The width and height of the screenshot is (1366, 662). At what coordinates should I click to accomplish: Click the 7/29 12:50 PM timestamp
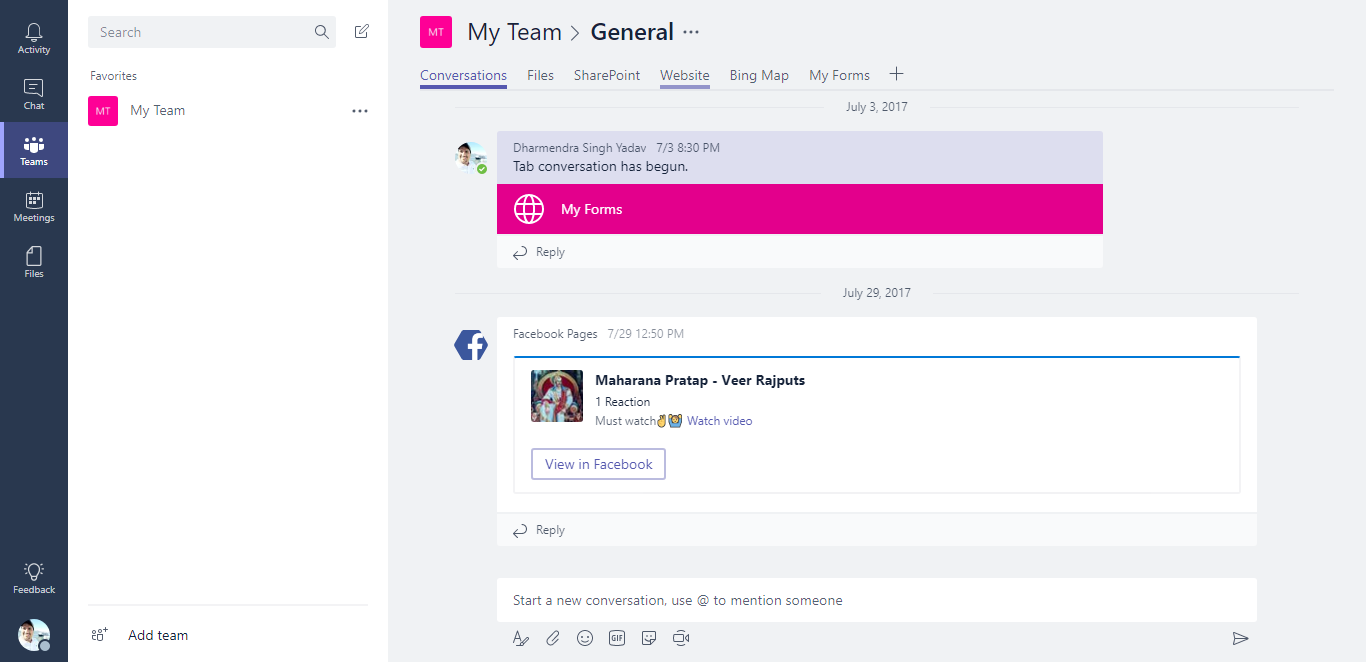click(646, 334)
